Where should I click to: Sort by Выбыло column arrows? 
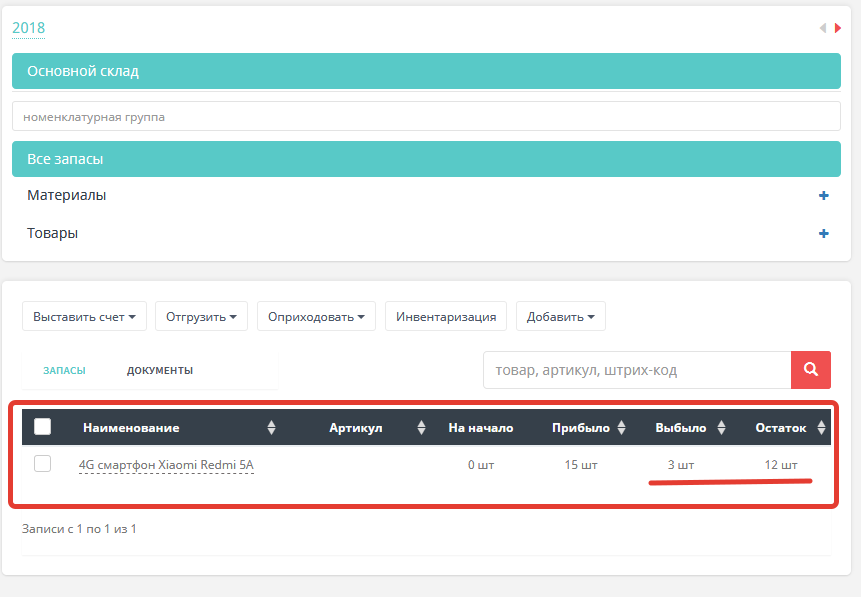[721, 428]
